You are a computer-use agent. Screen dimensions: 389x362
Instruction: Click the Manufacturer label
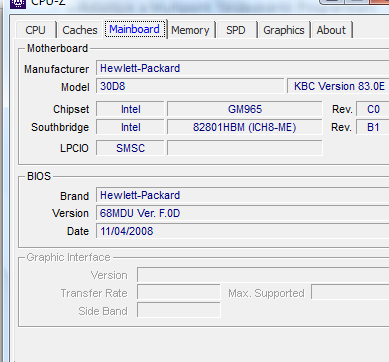point(56,69)
